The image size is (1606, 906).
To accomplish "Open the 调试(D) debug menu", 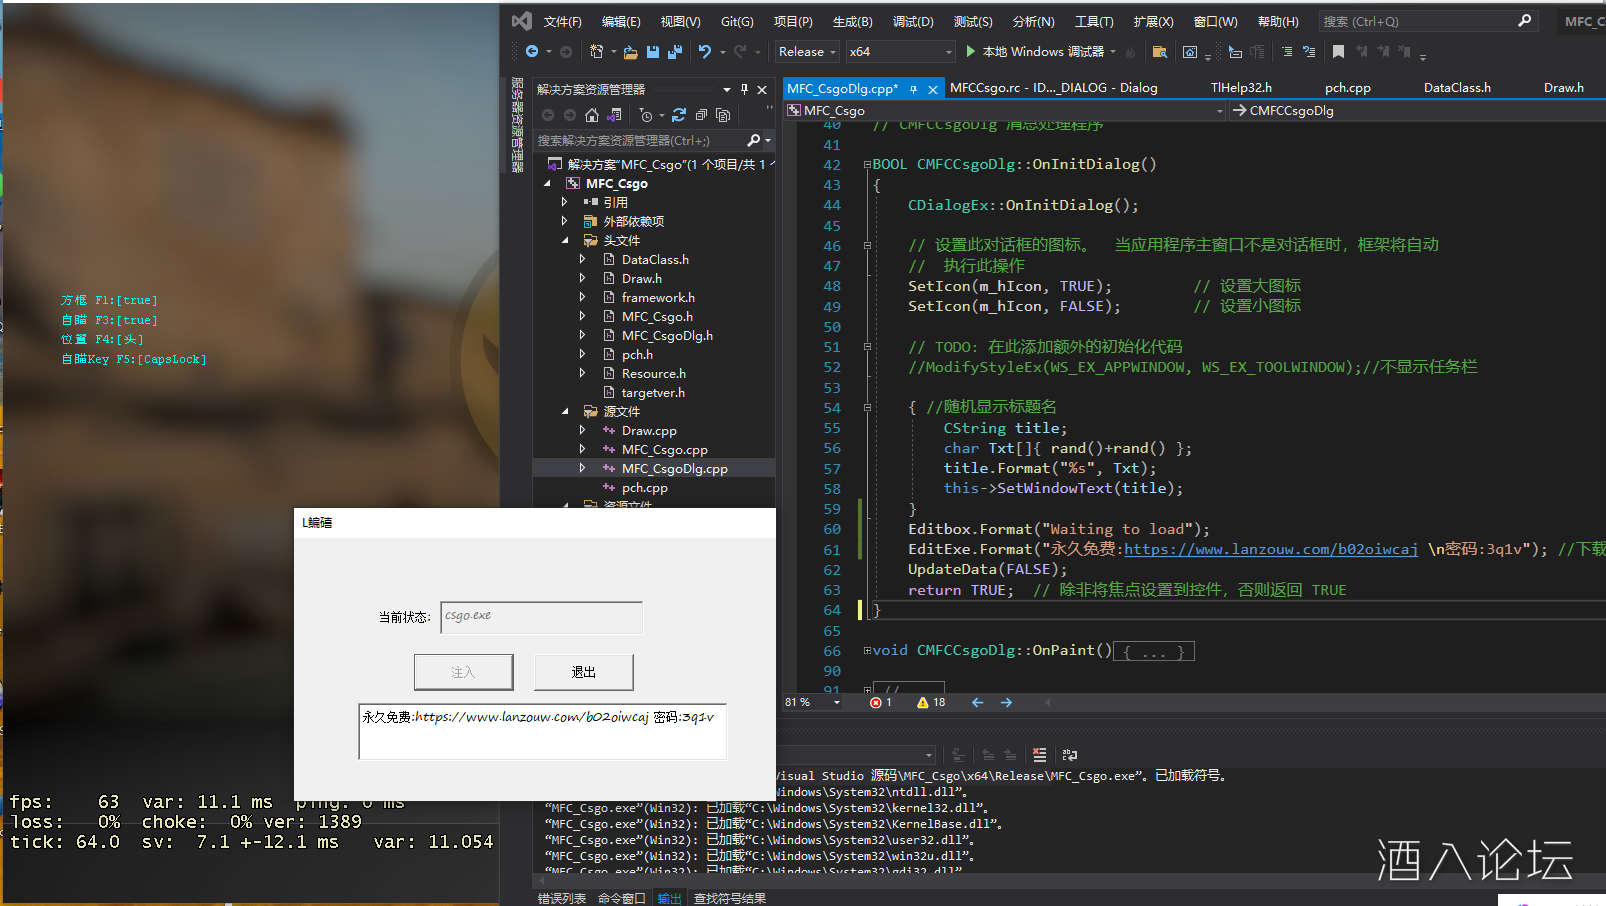I will pyautogui.click(x=913, y=21).
